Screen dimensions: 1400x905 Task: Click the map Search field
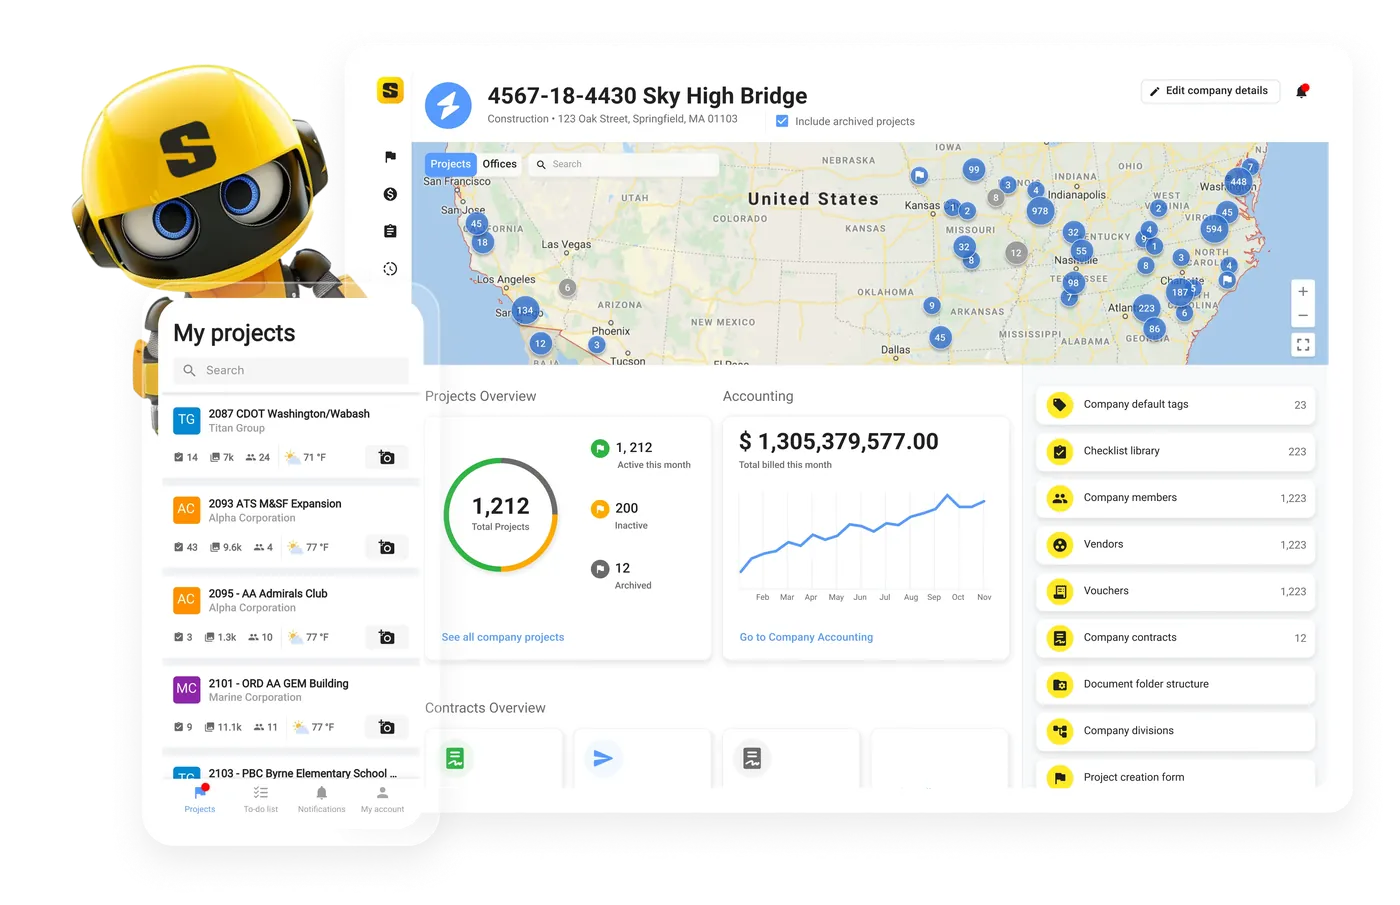[x=625, y=164]
